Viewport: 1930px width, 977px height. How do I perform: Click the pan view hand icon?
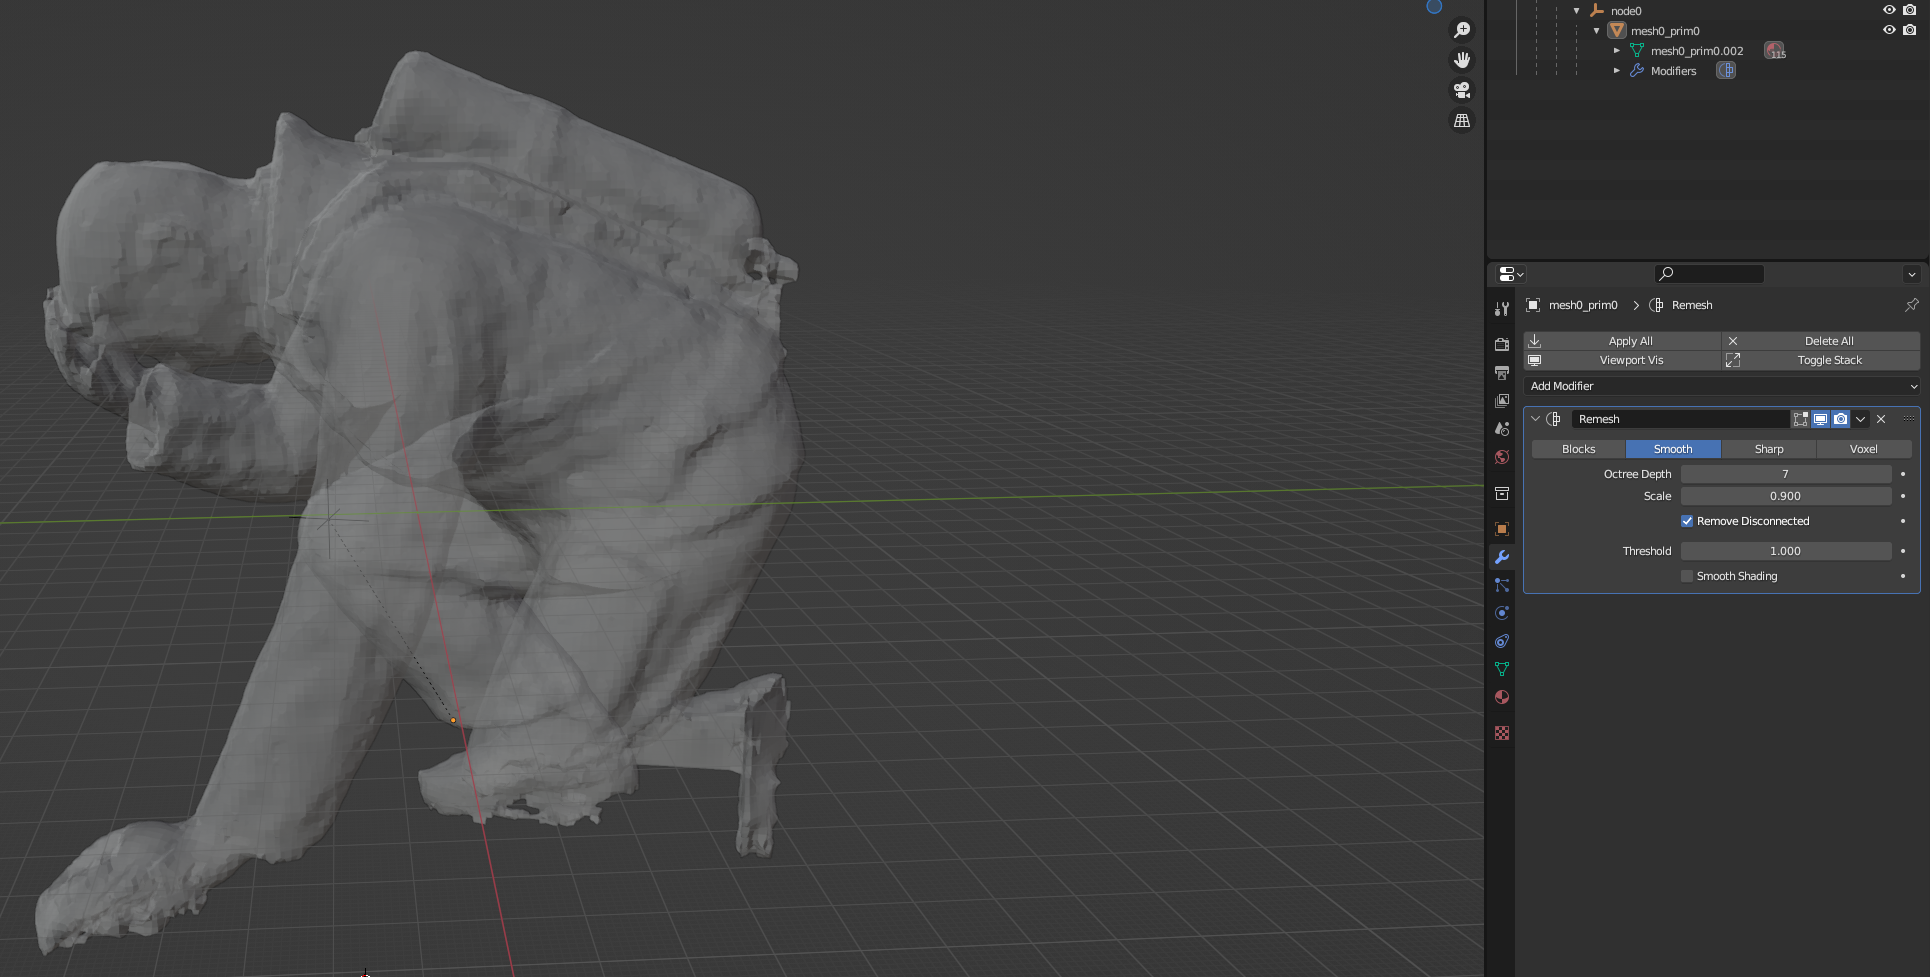coord(1462,60)
